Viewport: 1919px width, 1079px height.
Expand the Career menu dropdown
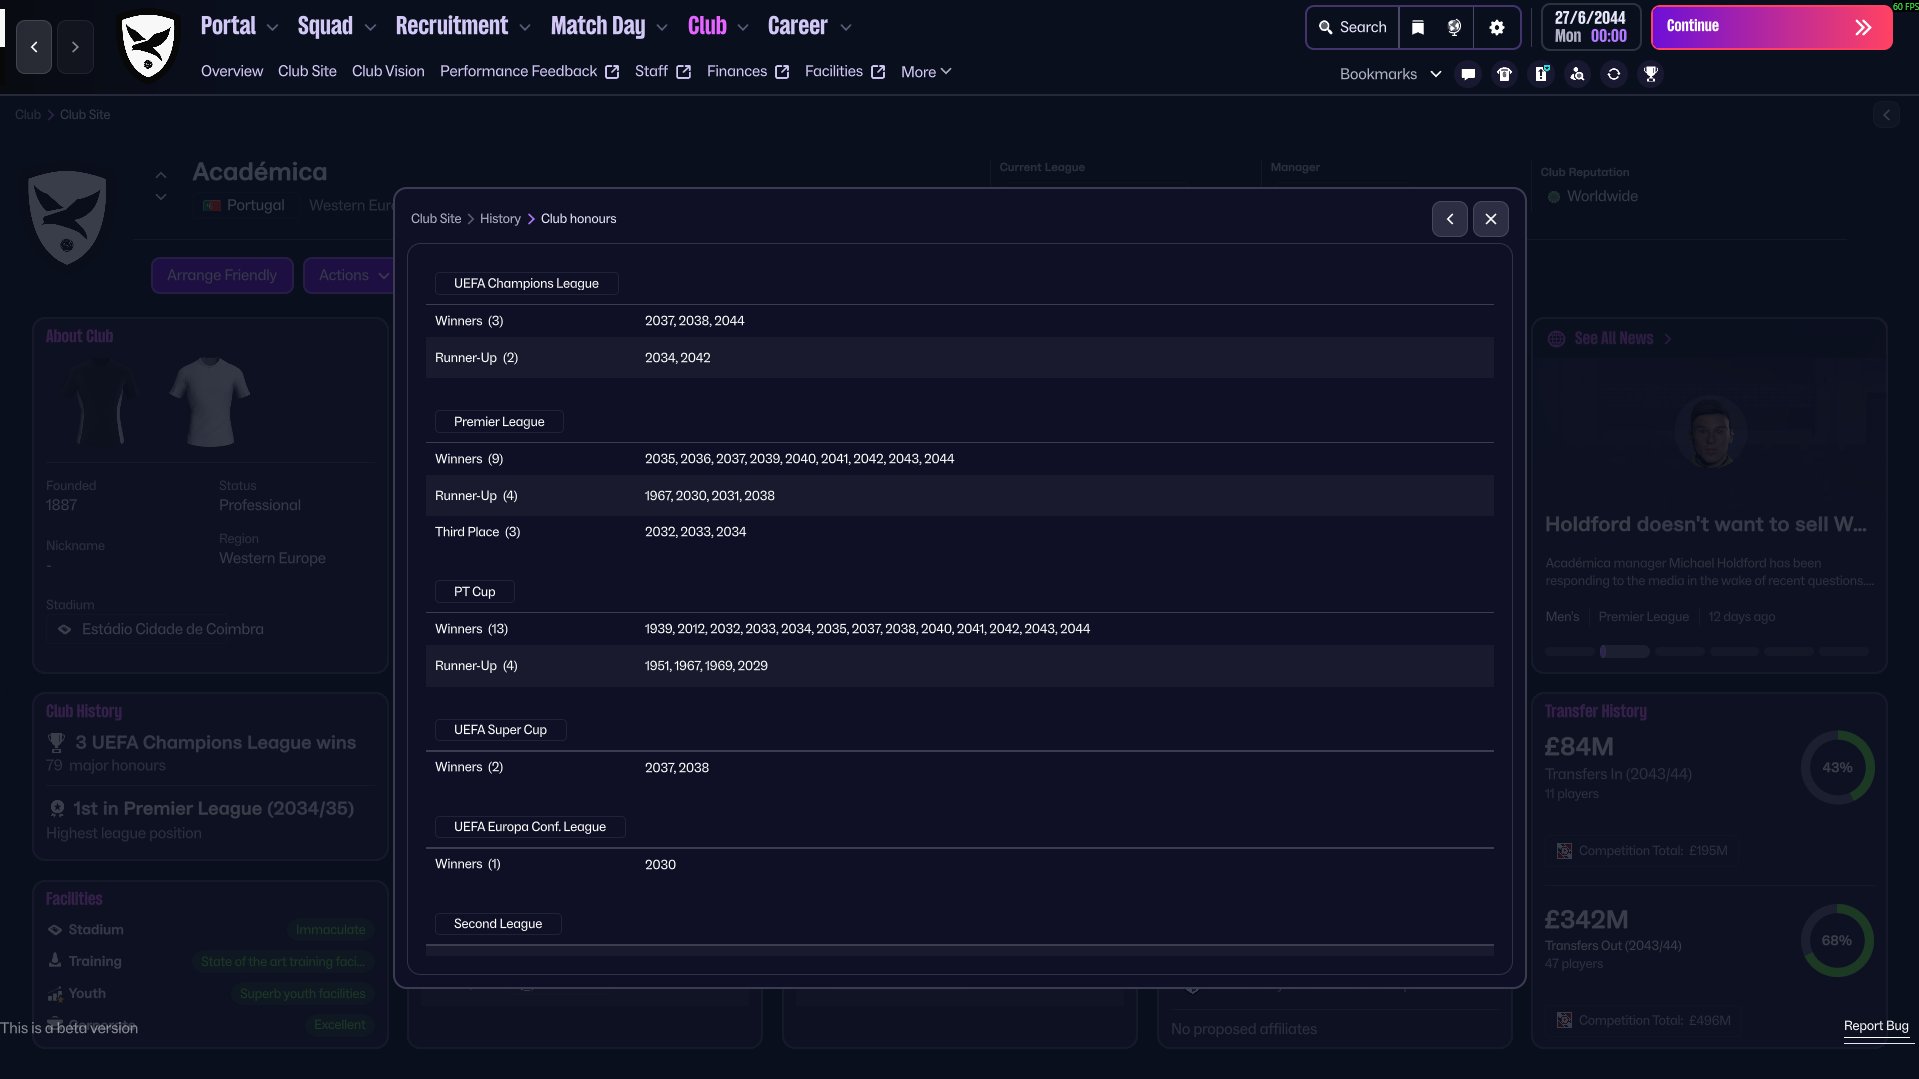click(x=846, y=28)
